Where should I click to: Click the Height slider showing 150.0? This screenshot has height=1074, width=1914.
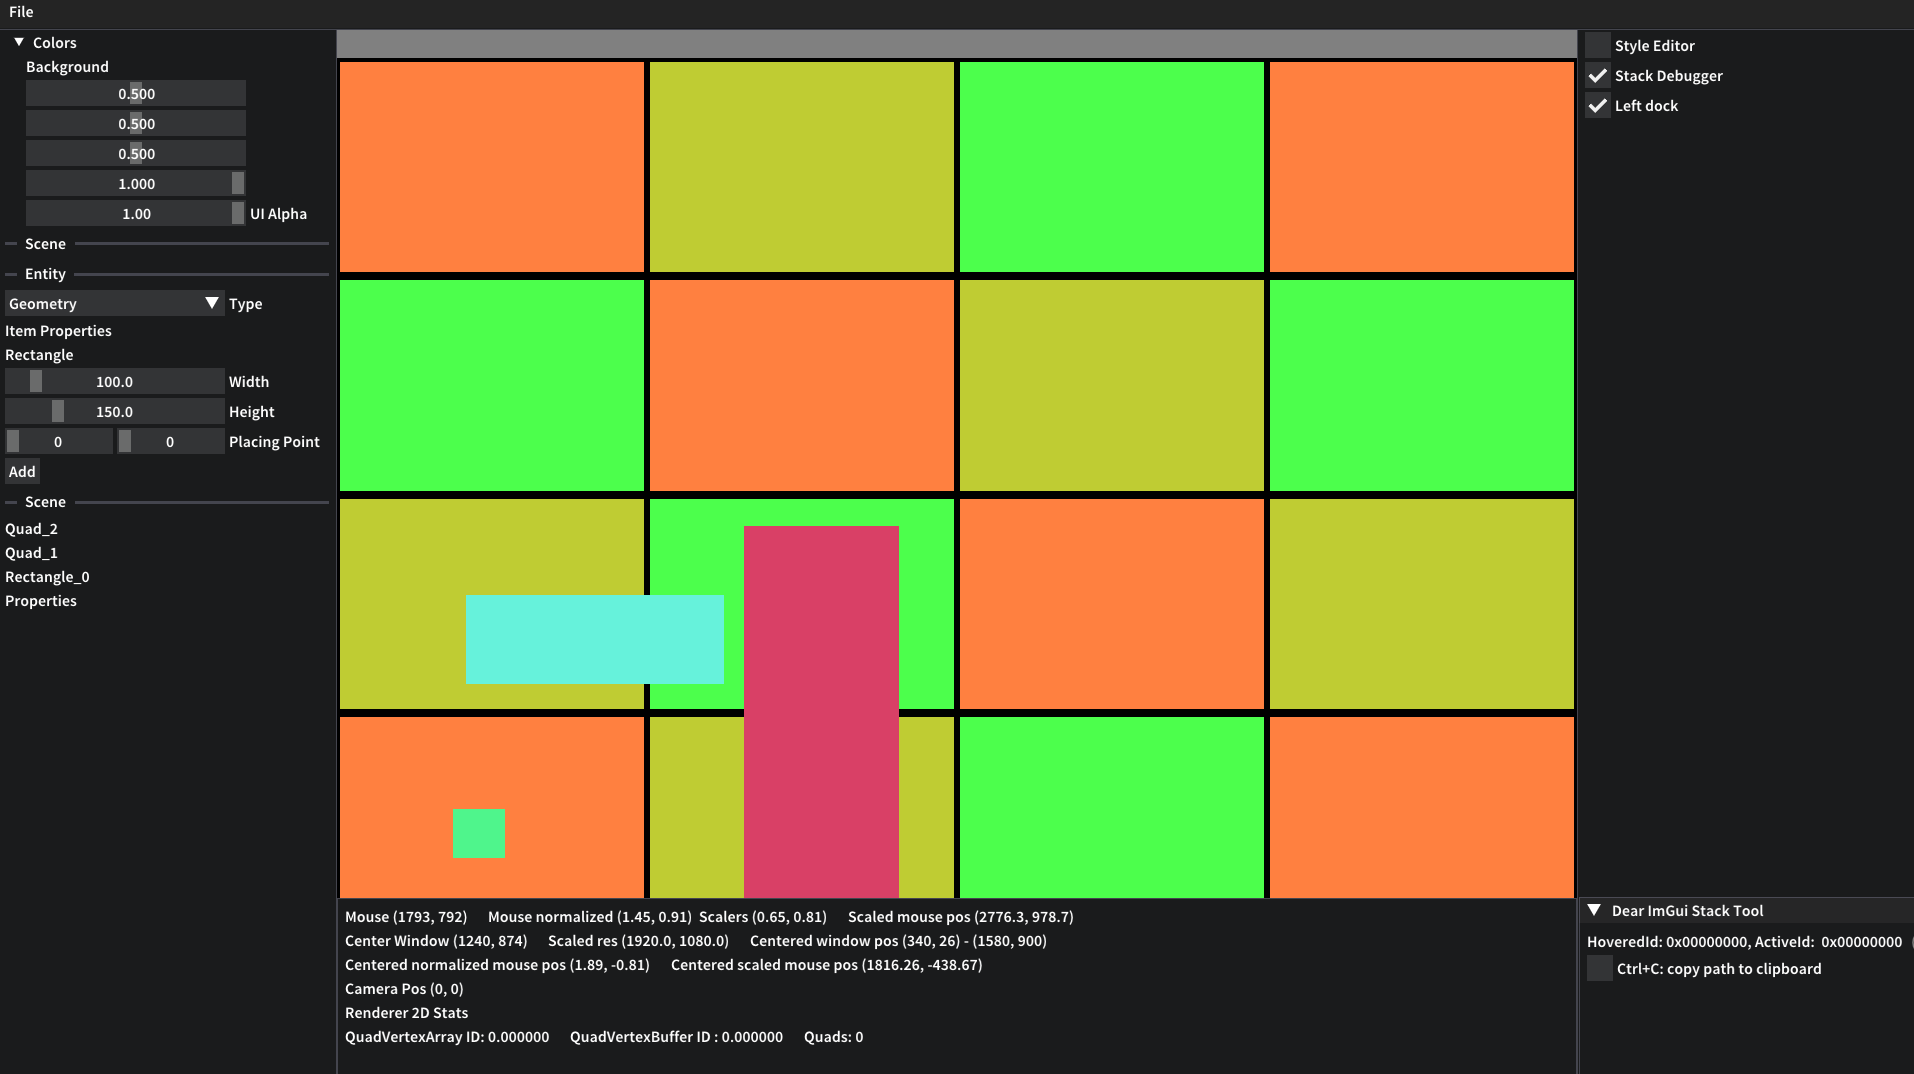114,411
